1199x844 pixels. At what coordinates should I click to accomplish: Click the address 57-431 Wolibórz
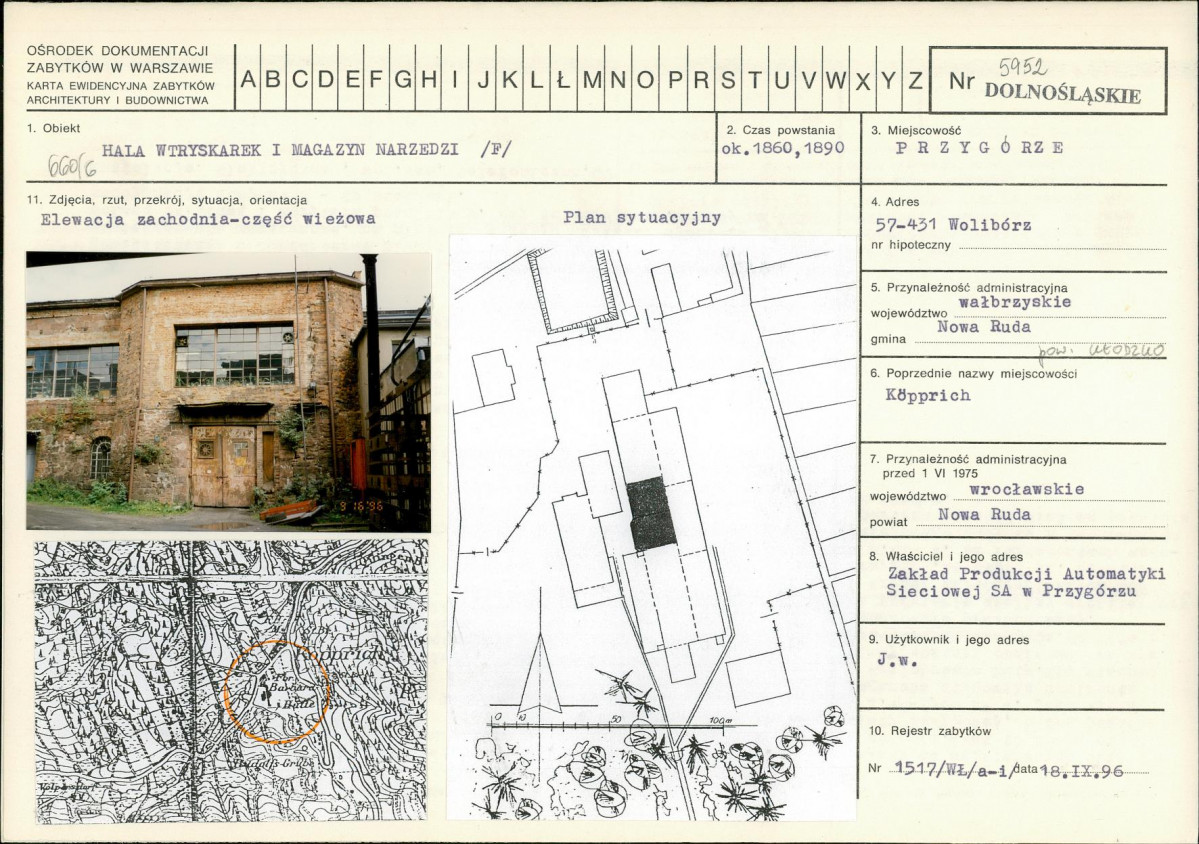tap(953, 225)
